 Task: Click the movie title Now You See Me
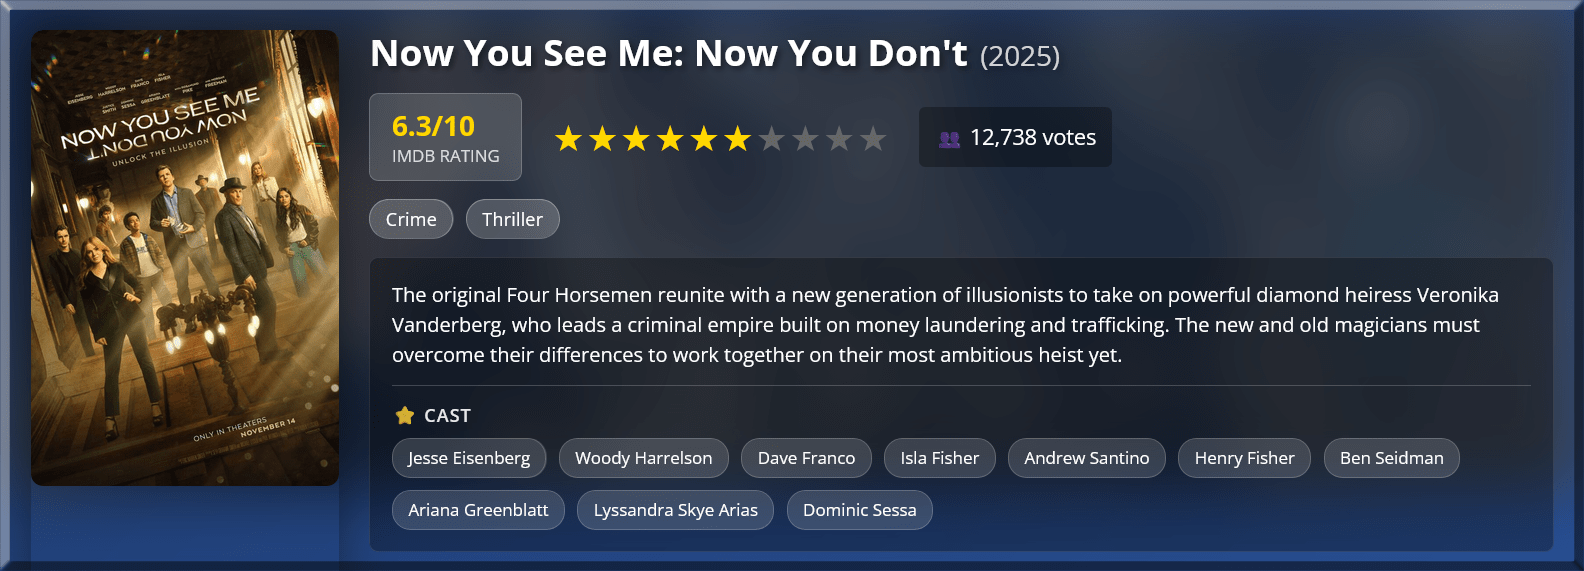tap(668, 54)
